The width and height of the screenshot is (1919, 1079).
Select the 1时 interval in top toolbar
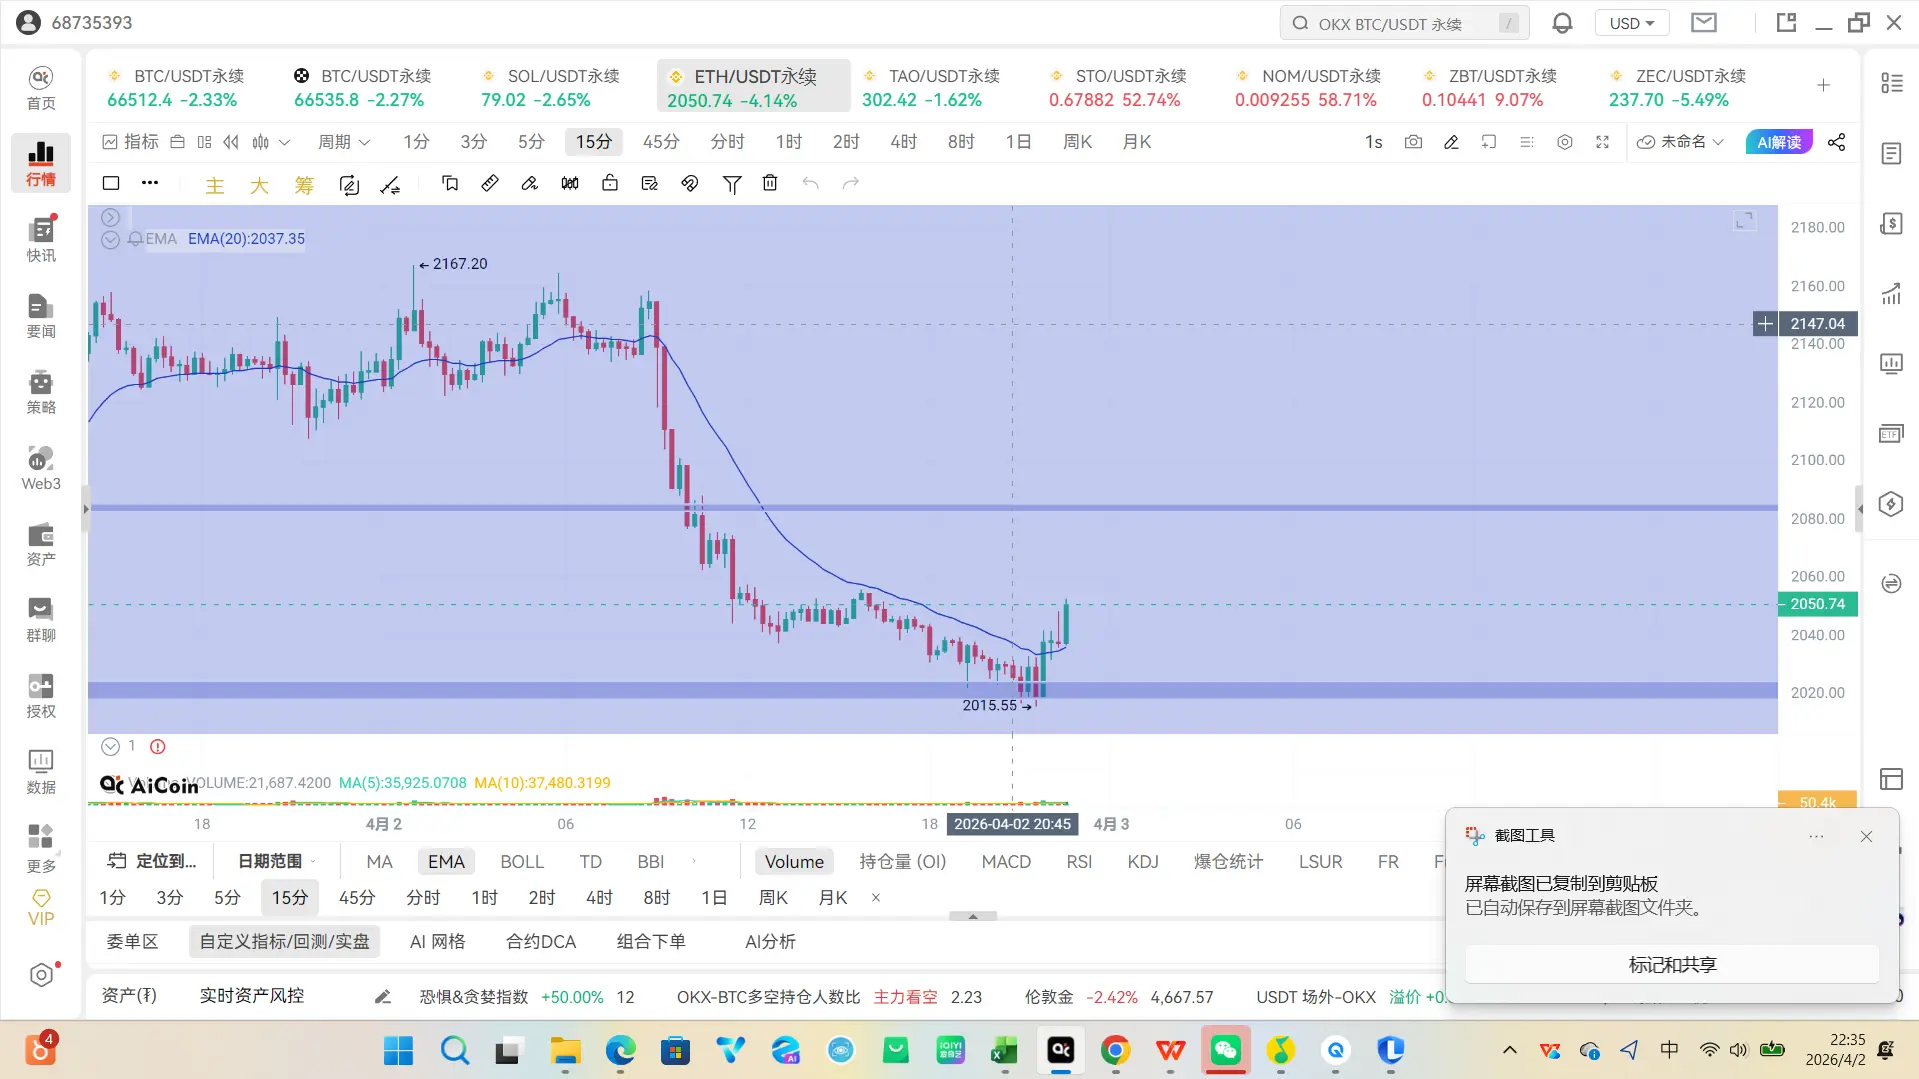[x=789, y=142]
